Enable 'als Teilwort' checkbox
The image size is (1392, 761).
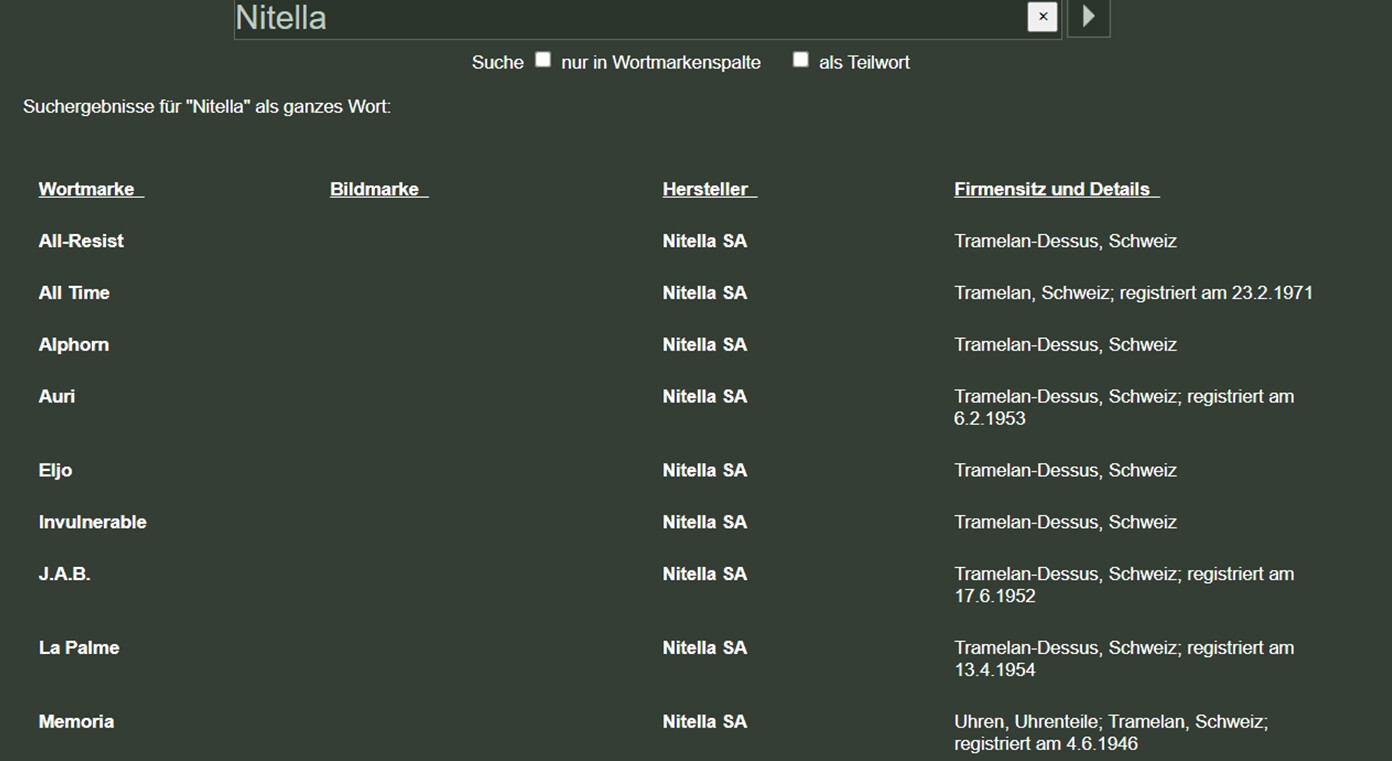[800, 60]
